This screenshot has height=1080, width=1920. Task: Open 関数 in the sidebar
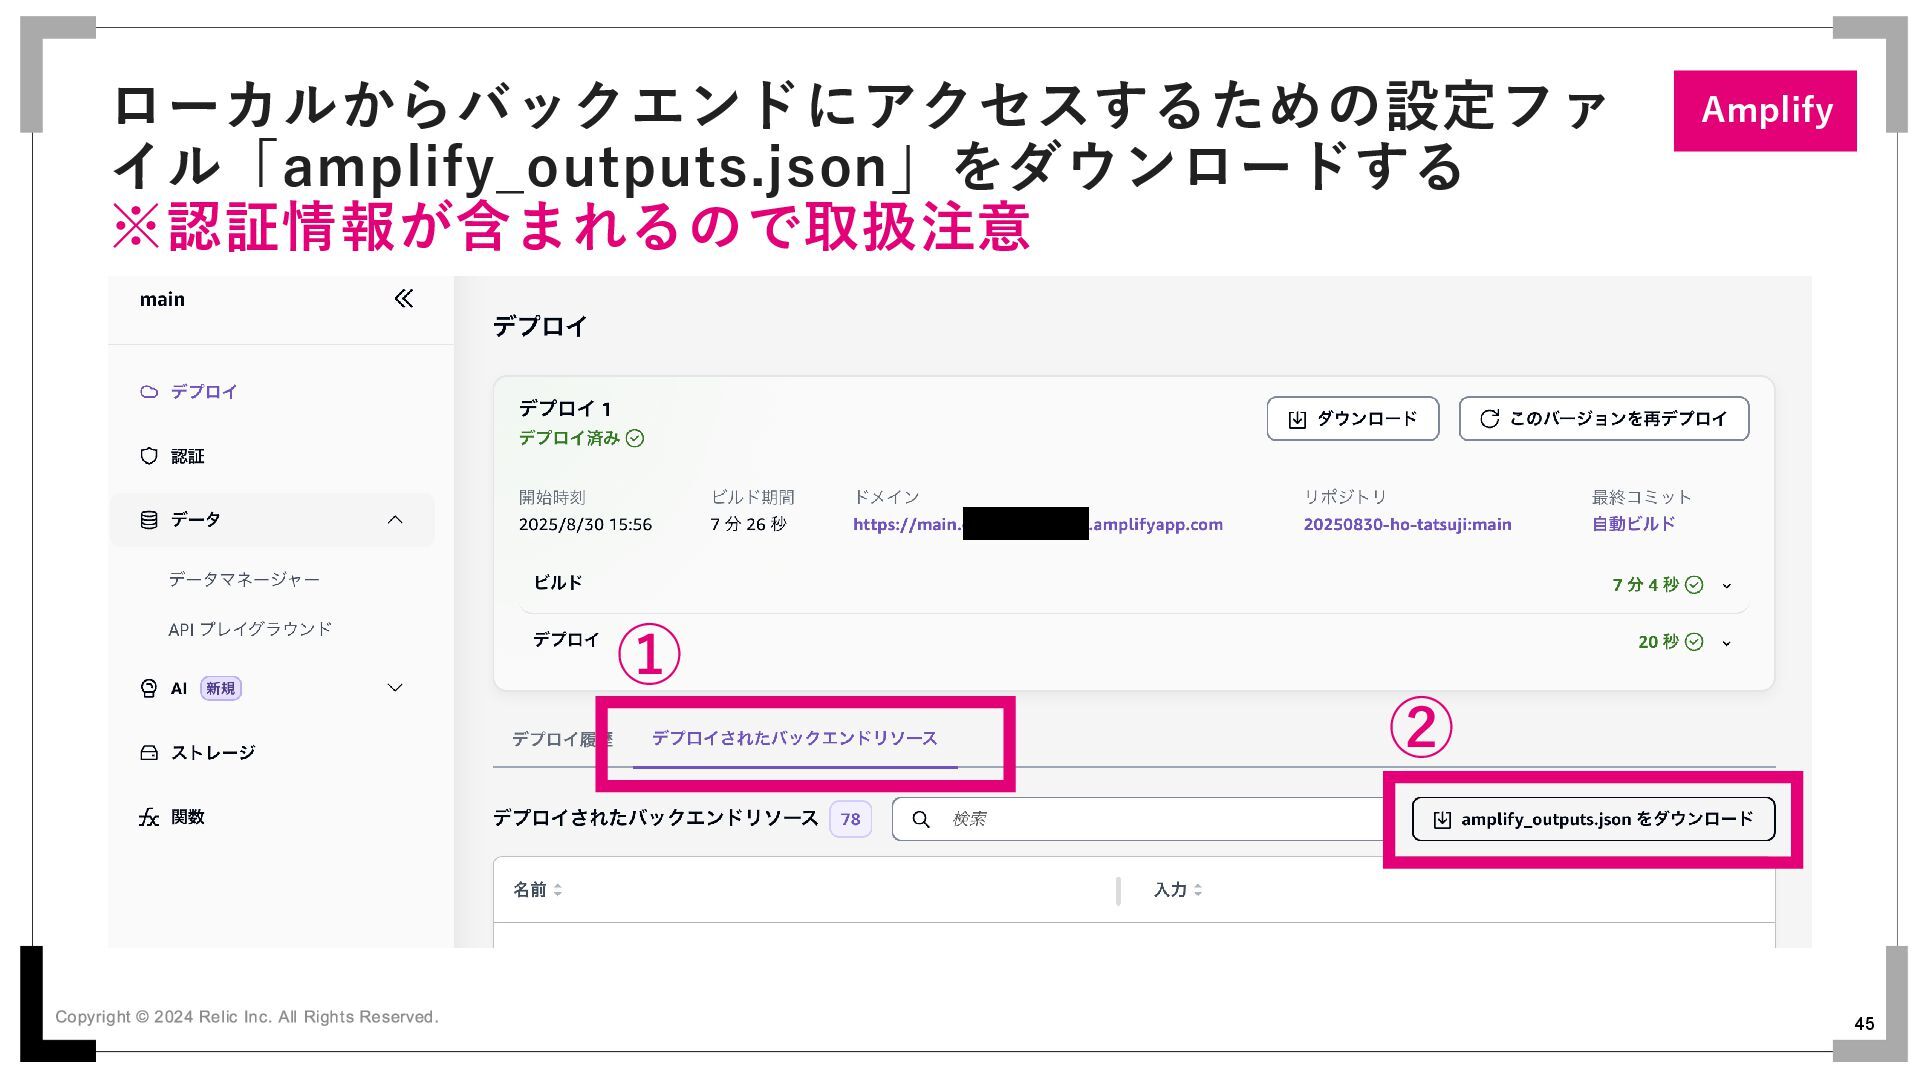[188, 817]
